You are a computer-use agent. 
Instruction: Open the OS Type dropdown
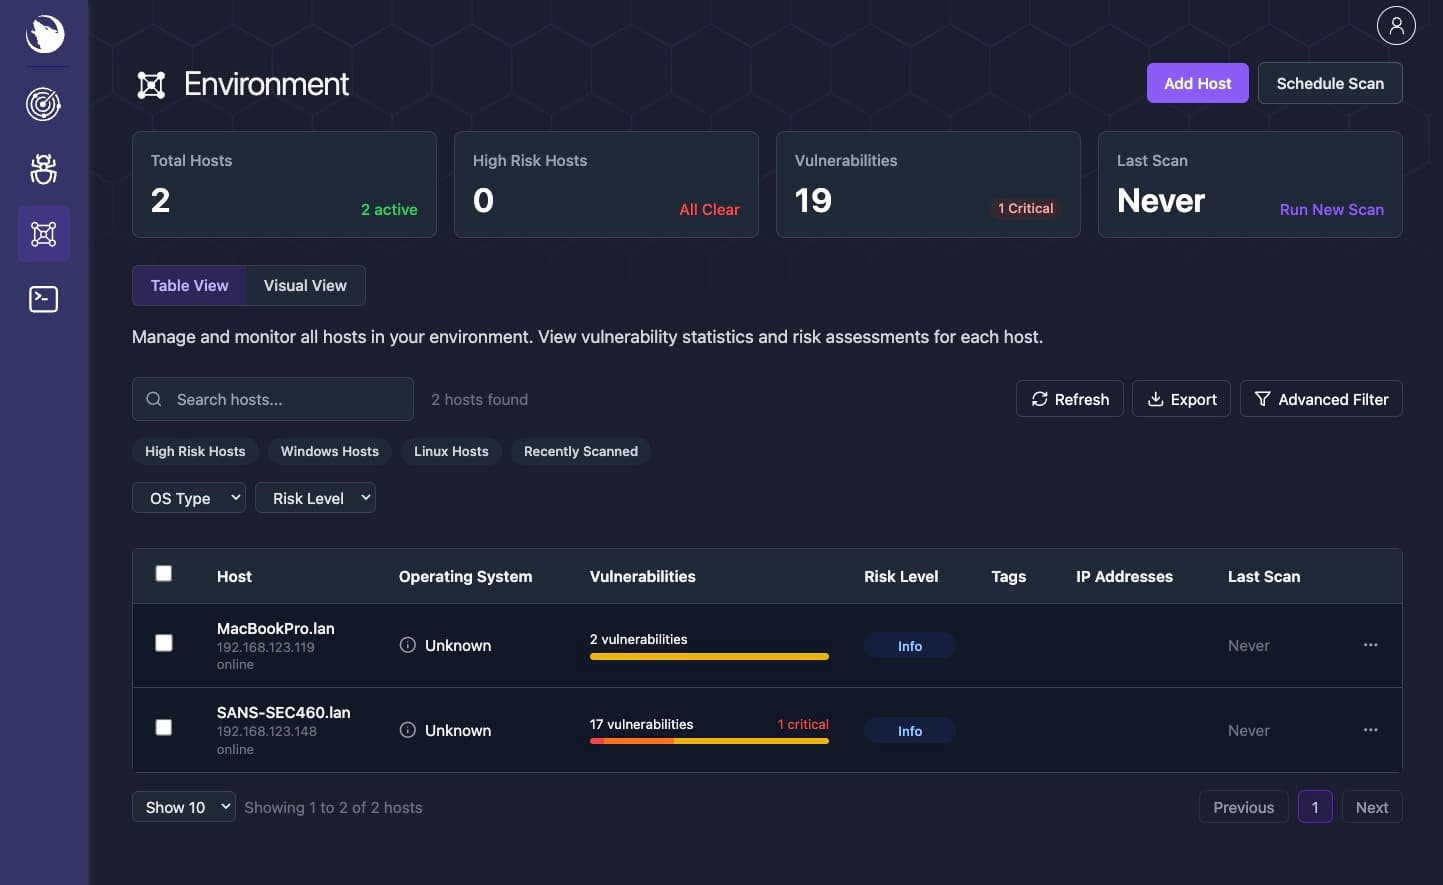click(188, 497)
